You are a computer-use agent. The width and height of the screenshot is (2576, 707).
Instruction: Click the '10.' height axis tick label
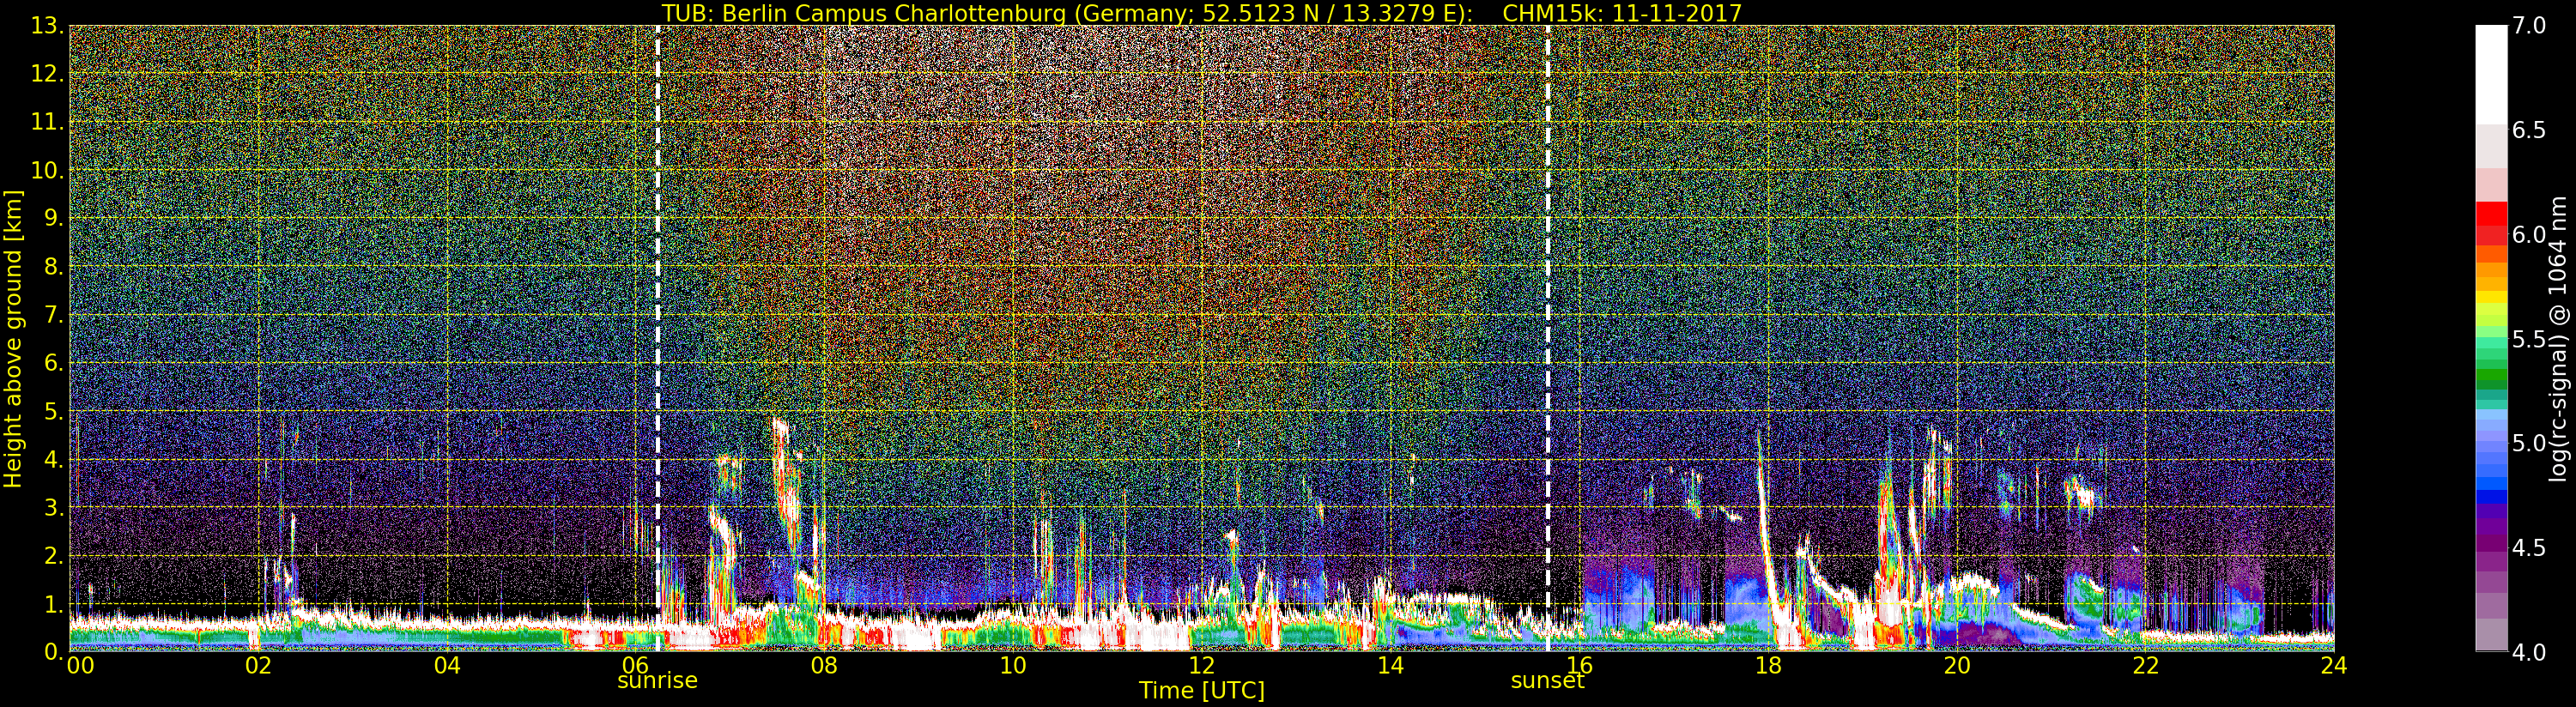click(x=48, y=170)
